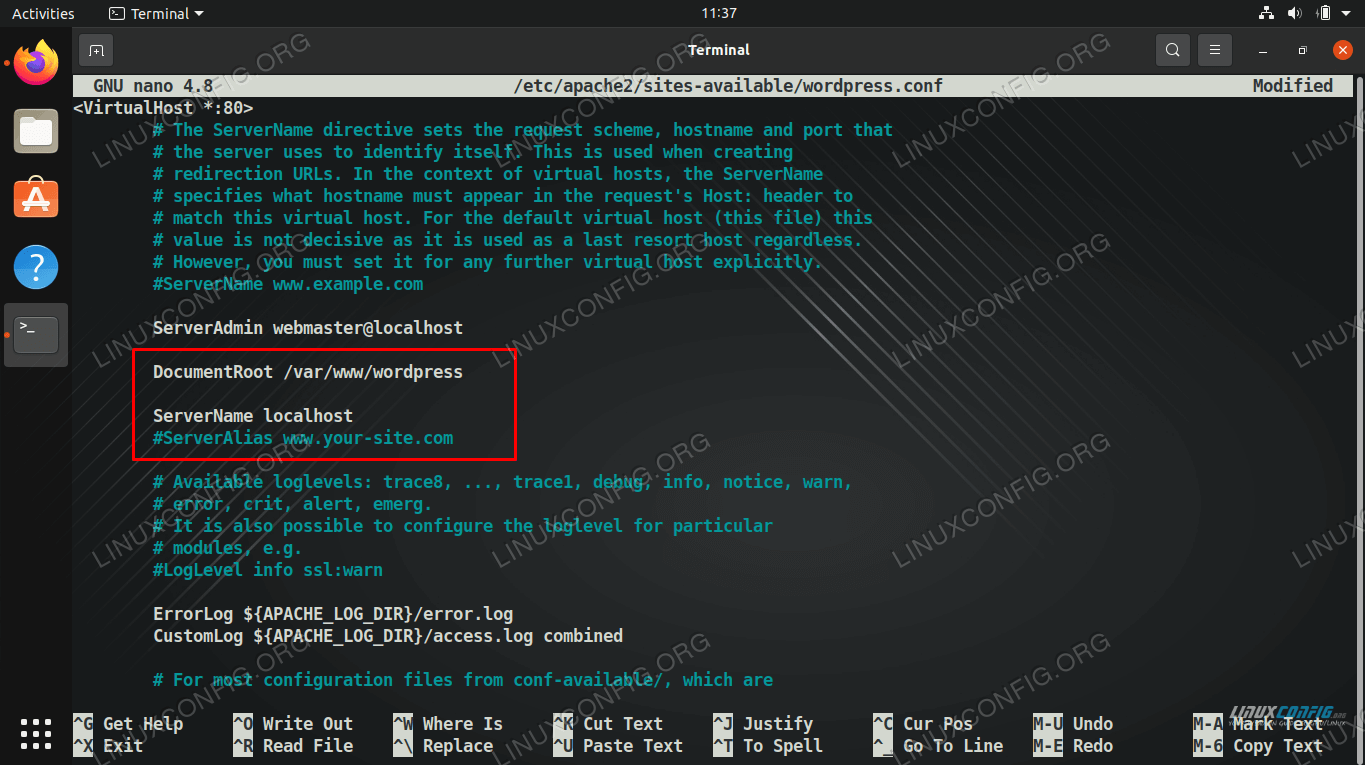Click the #ServerAlias www.your-site.com line
Image resolution: width=1365 pixels, height=765 pixels.
click(303, 438)
